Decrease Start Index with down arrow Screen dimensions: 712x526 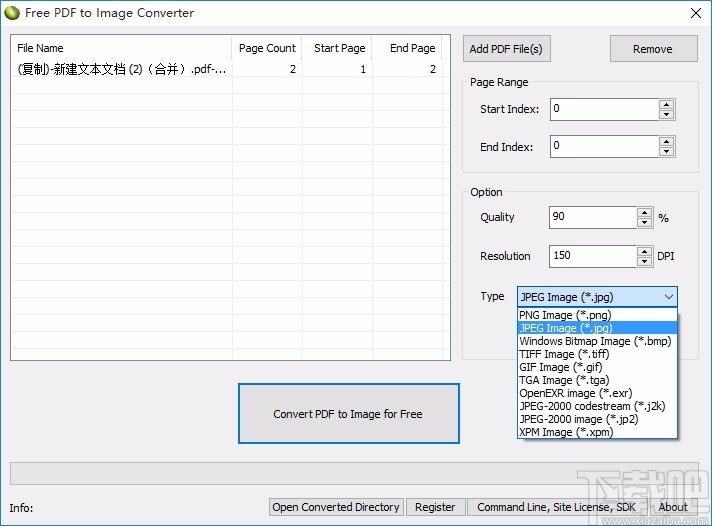click(x=667, y=114)
